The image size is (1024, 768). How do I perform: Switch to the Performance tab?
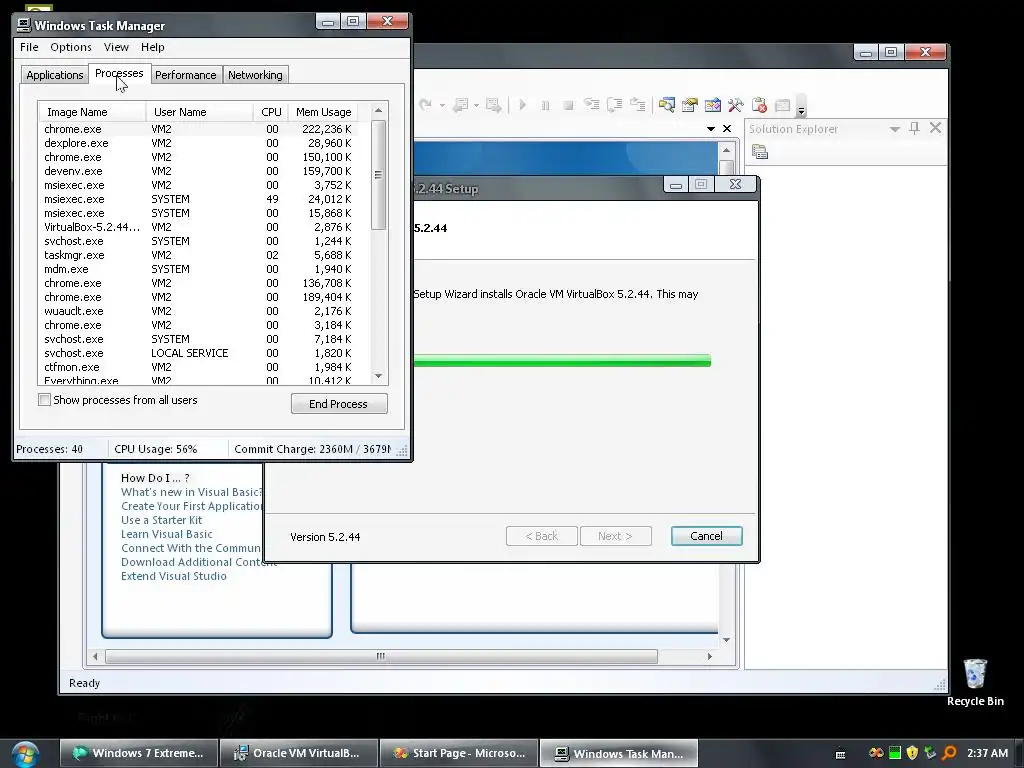pyautogui.click(x=185, y=75)
